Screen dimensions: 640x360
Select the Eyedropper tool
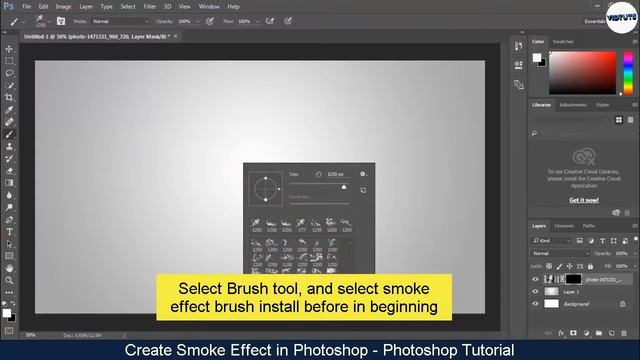9,110
